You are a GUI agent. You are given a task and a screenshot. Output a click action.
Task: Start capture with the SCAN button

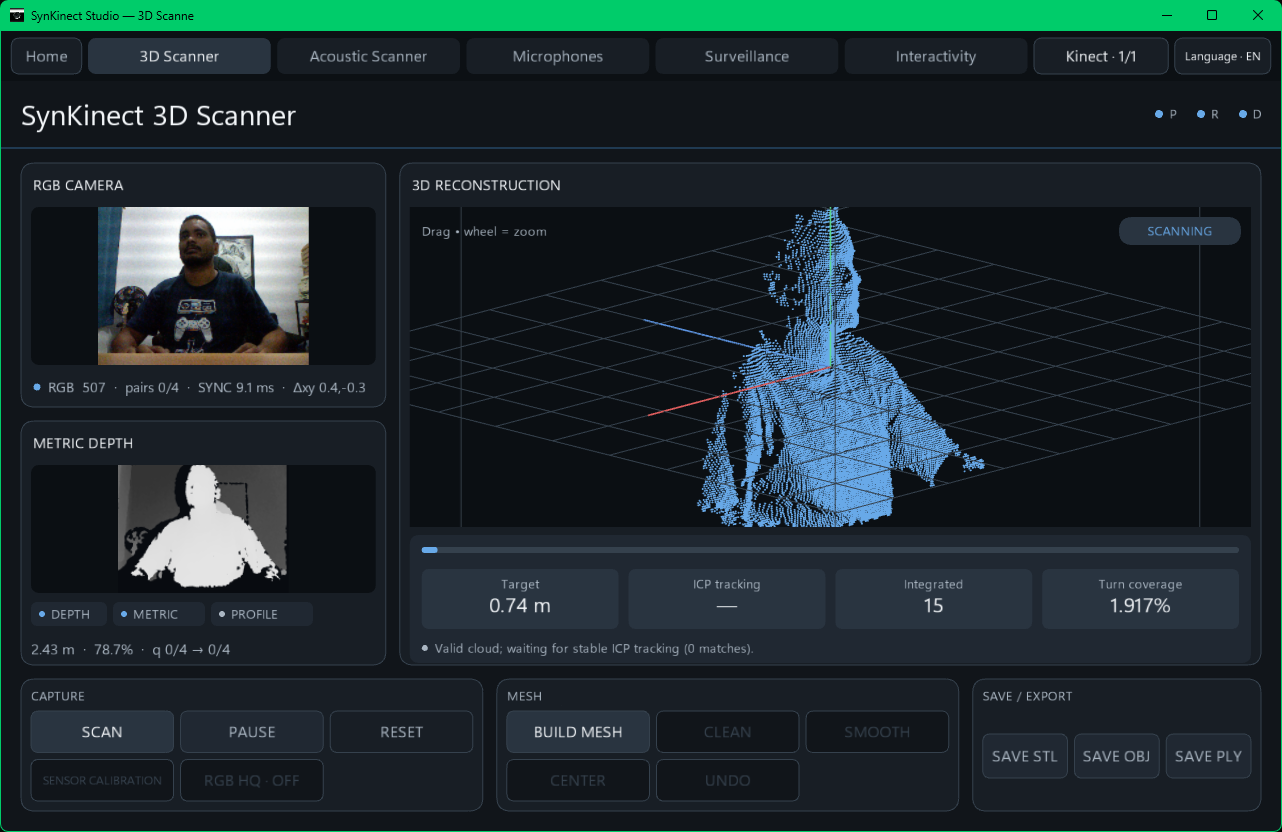102,732
